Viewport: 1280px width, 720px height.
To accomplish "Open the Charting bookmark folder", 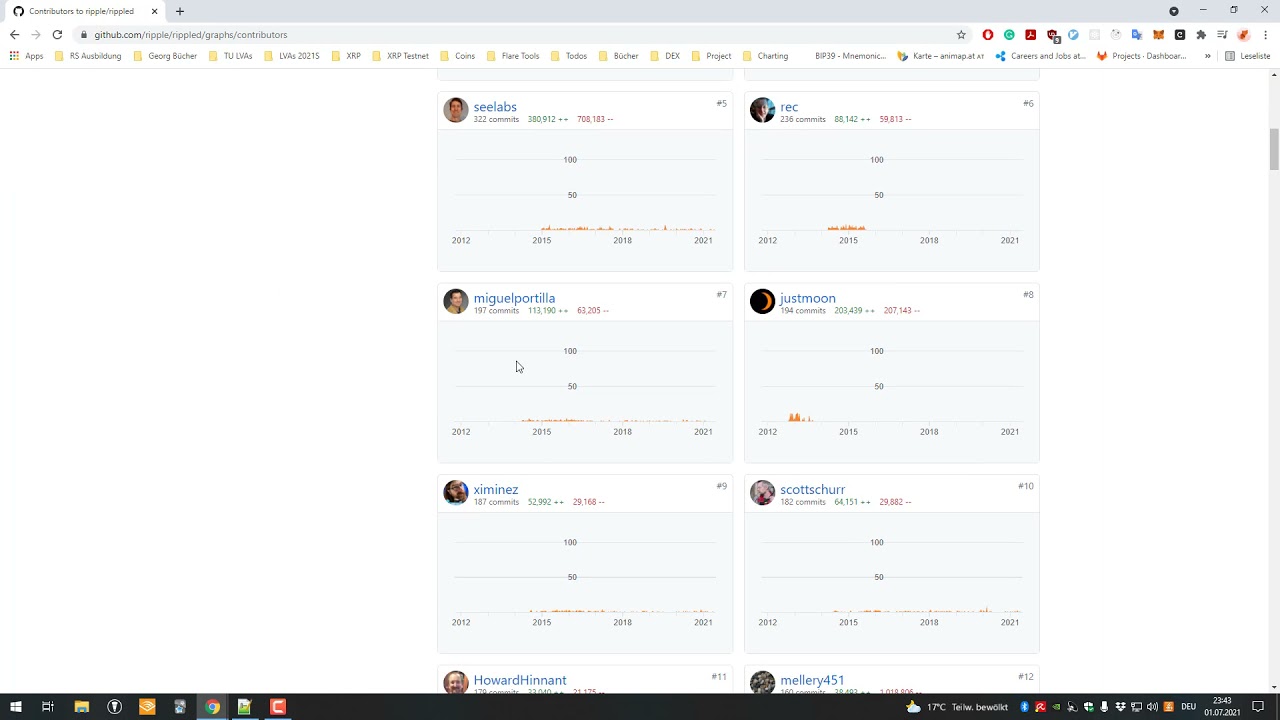I will pyautogui.click(x=765, y=56).
